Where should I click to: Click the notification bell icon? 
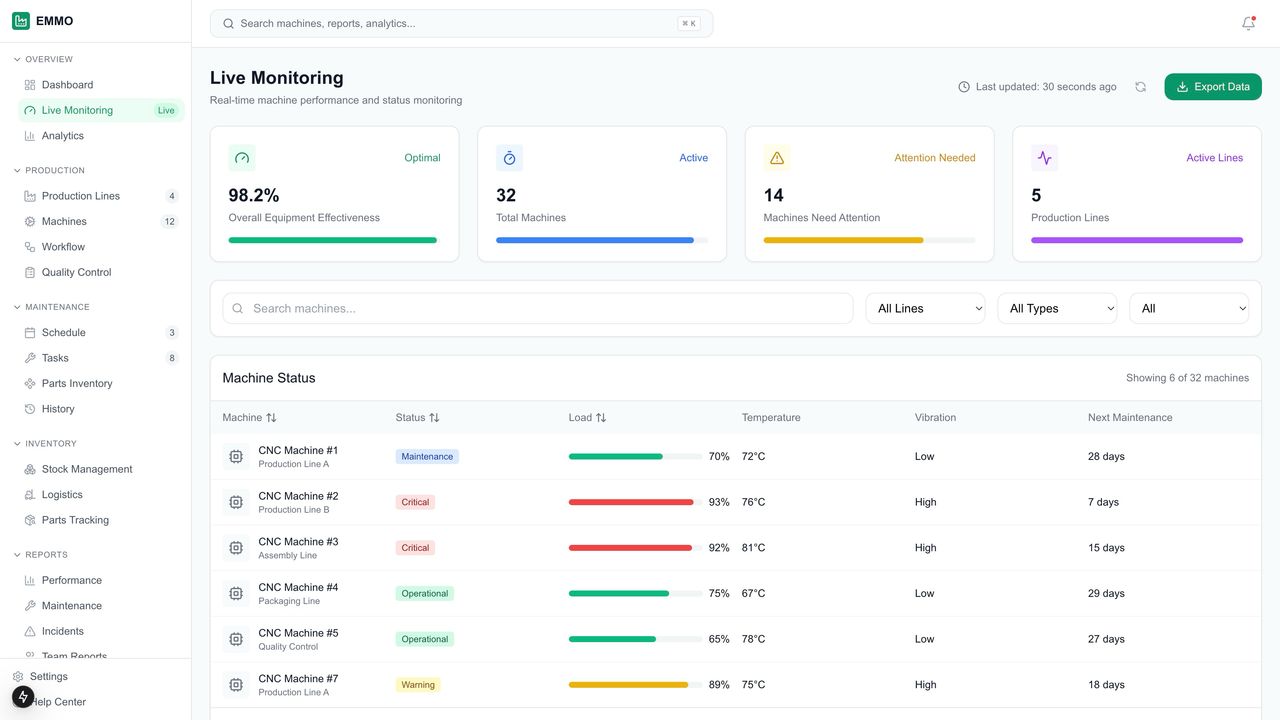[1248, 23]
